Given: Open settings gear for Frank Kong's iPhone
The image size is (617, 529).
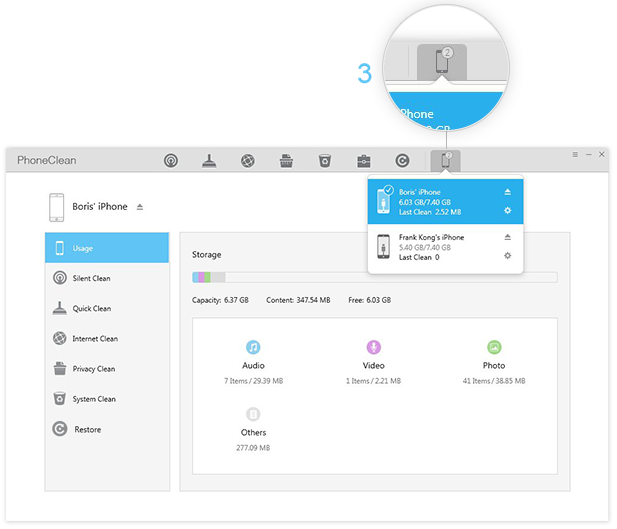Looking at the screenshot, I should click(x=508, y=256).
